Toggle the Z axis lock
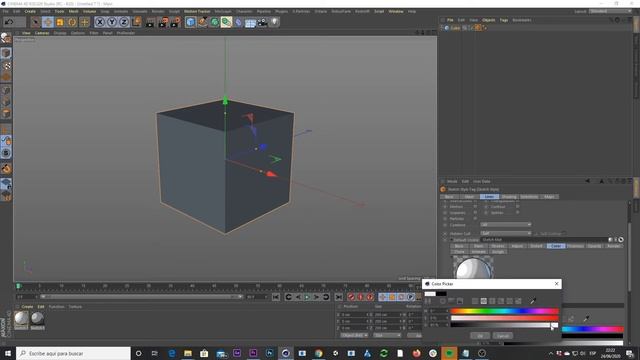Image resolution: width=640 pixels, height=360 pixels. point(124,22)
